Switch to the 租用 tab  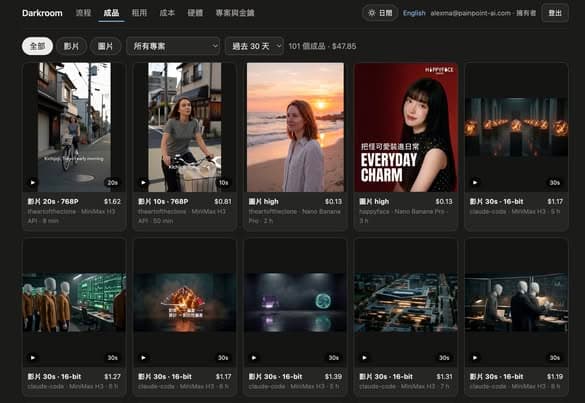tap(139, 13)
